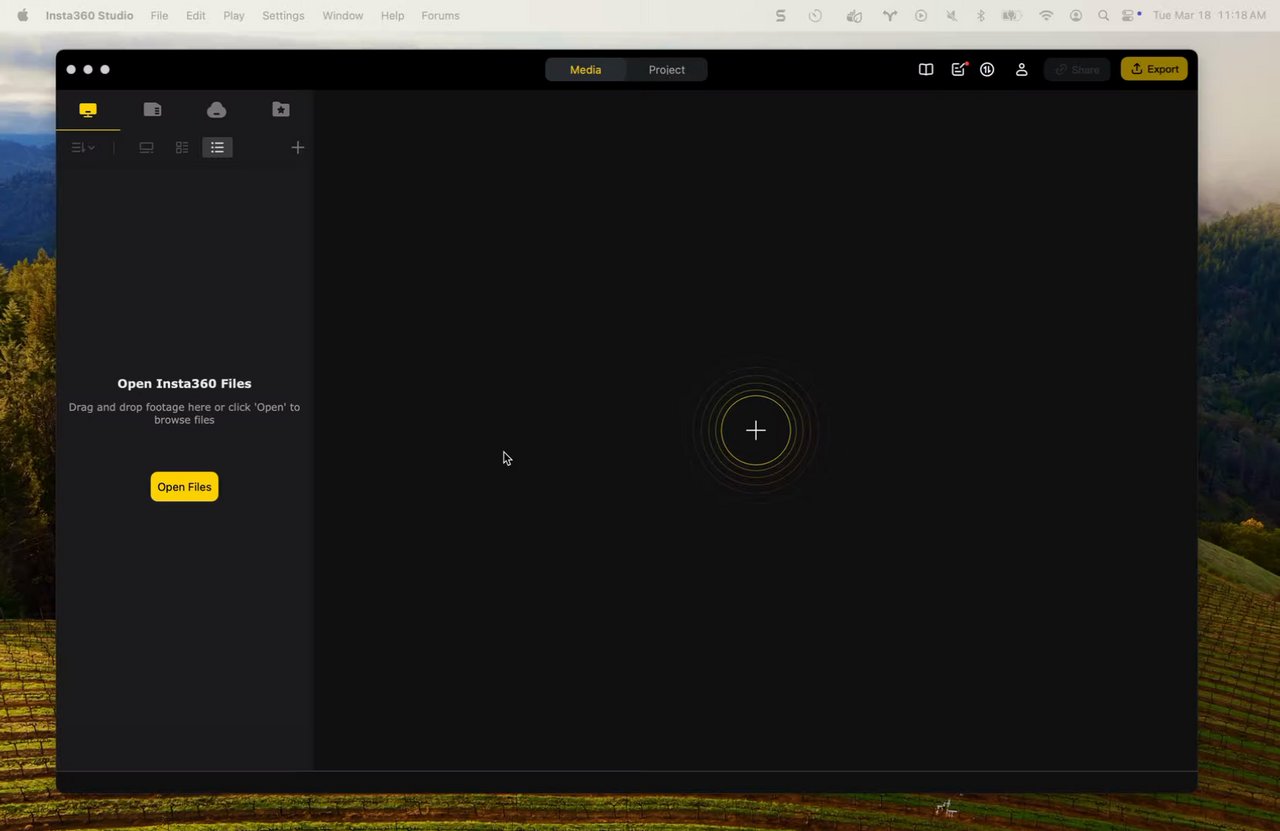
Task: Select the list view toggle
Action: point(217,148)
